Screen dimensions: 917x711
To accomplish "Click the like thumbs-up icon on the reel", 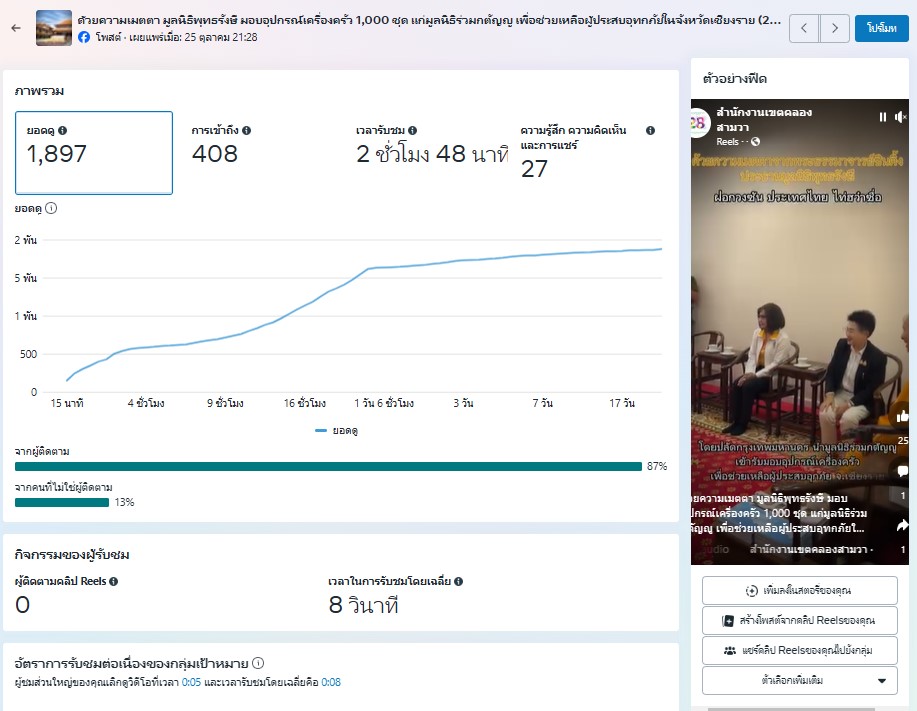I will pos(902,417).
